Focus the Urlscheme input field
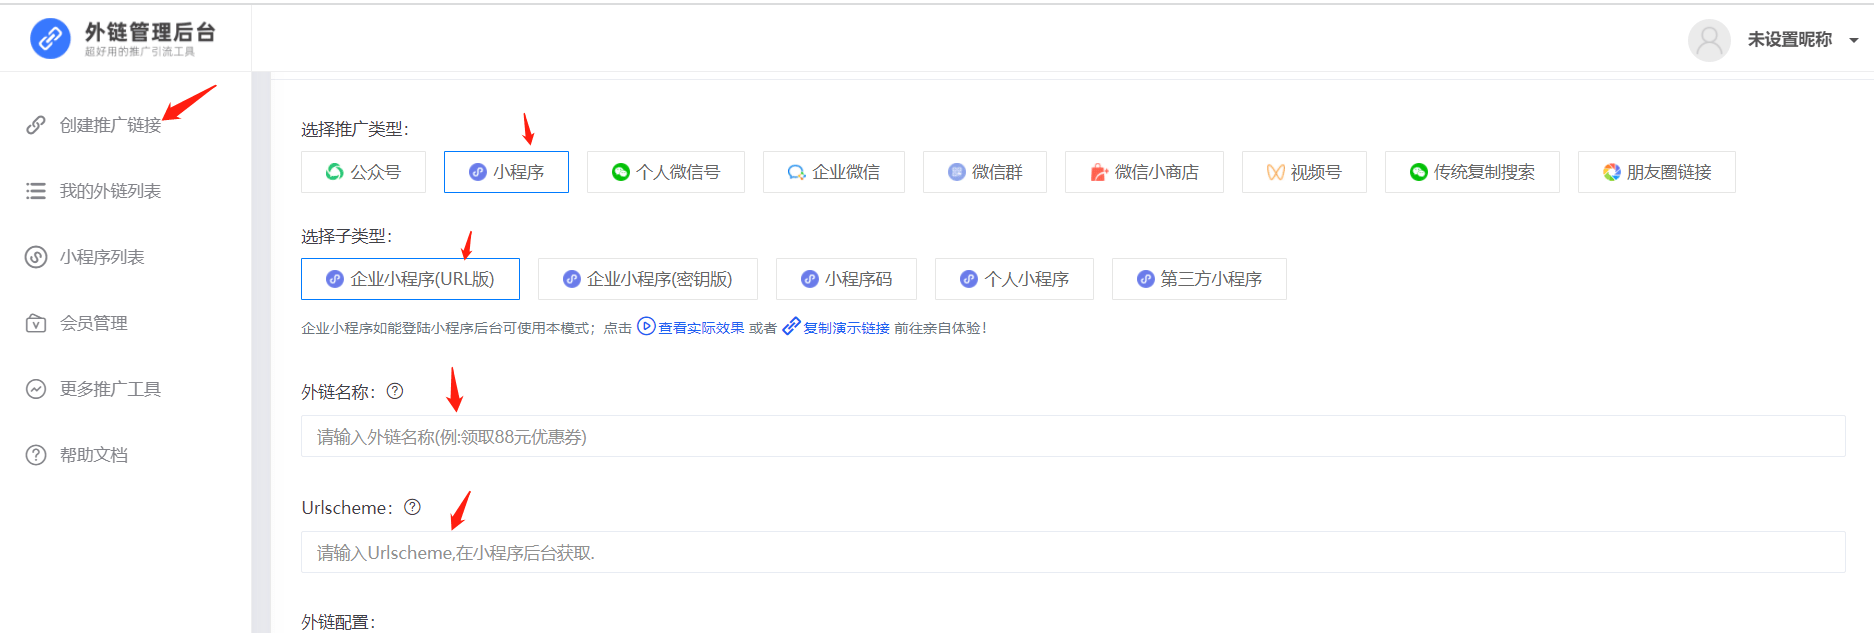This screenshot has width=1874, height=633. [x=1073, y=552]
